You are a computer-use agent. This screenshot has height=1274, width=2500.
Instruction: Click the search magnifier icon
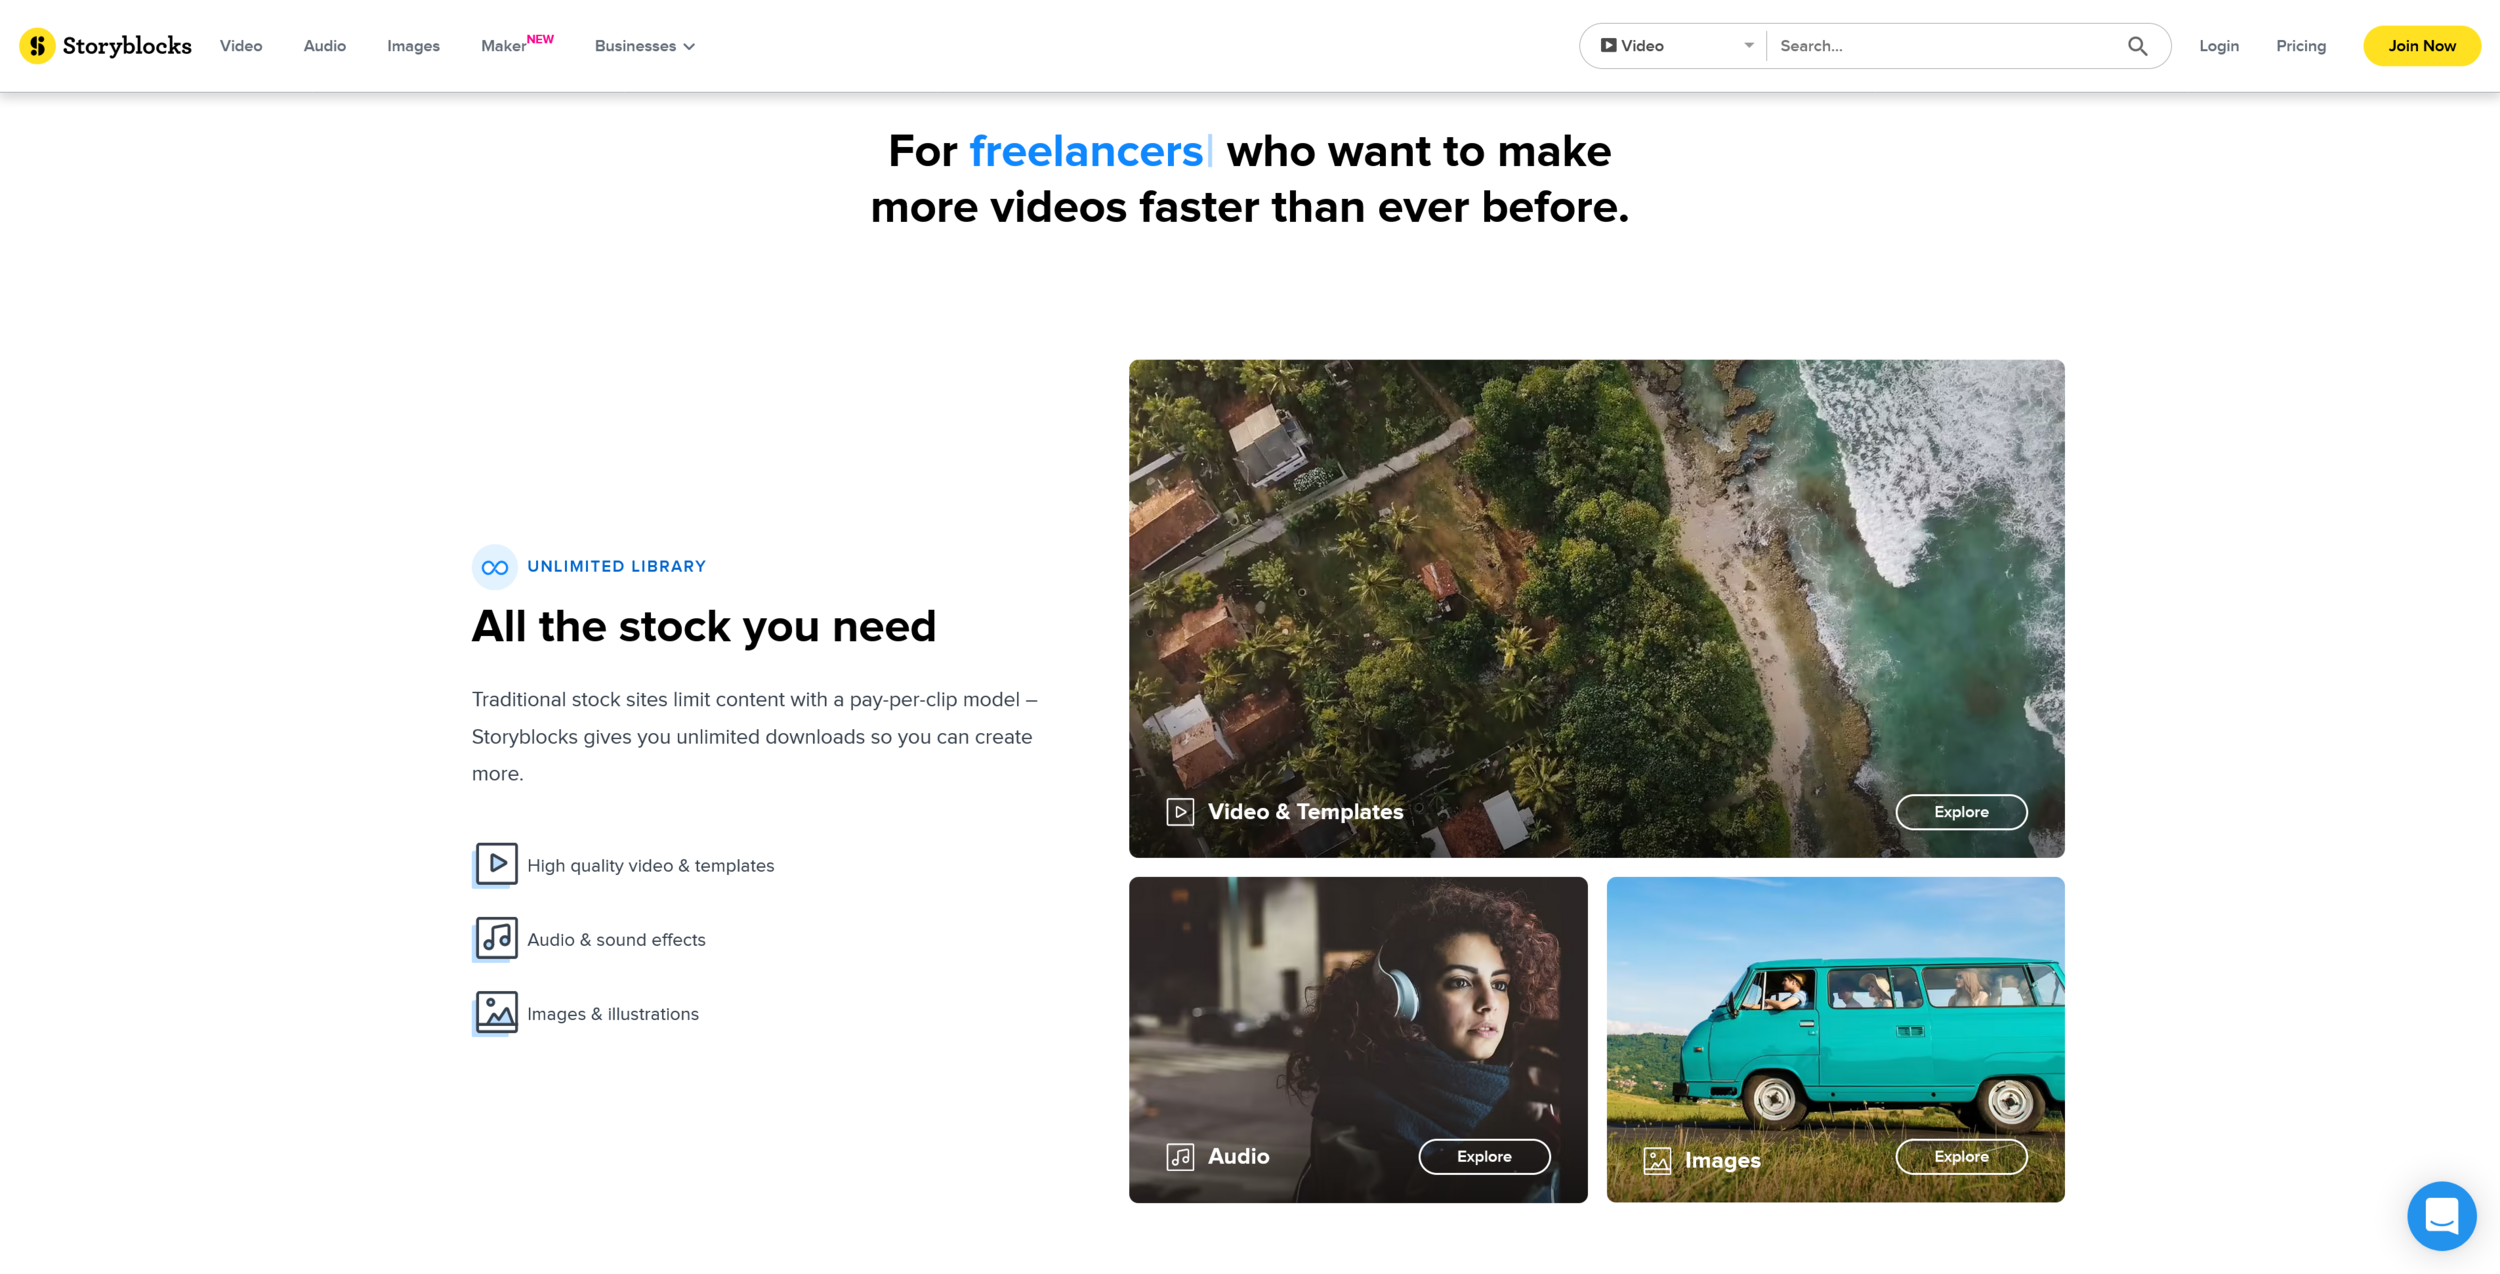coord(2137,46)
